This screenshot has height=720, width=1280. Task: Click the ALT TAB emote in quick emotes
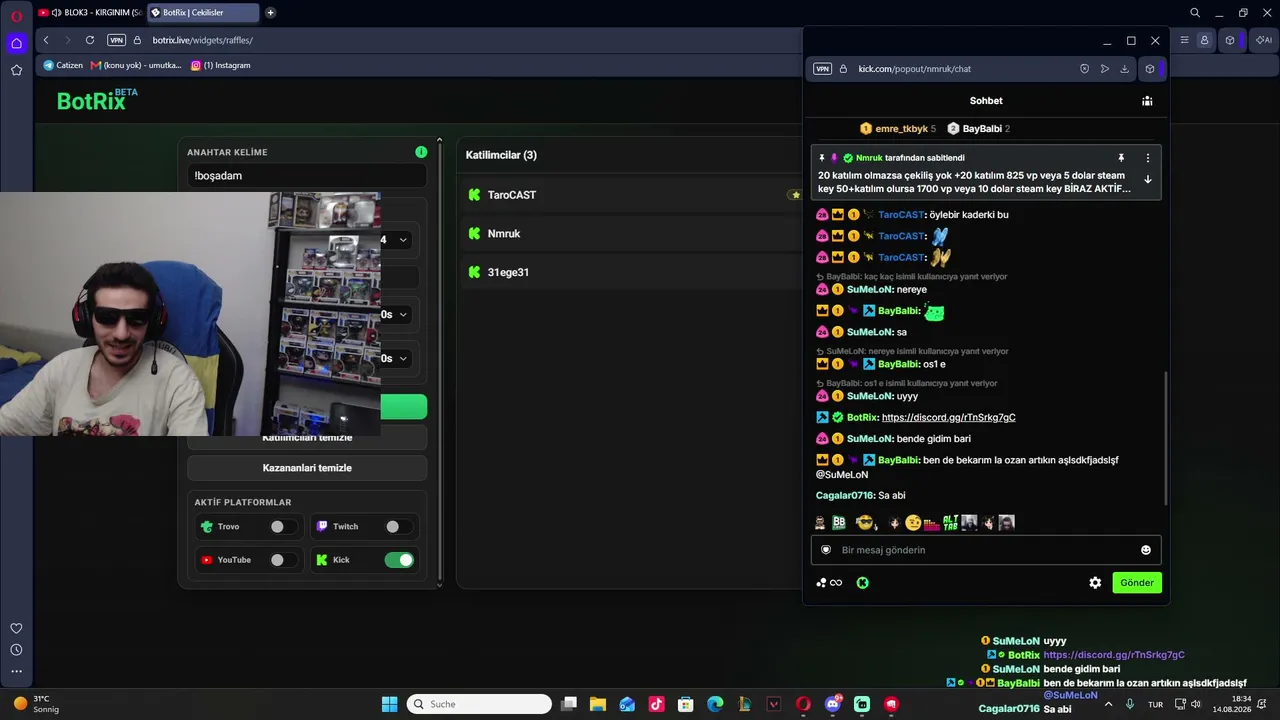(951, 522)
